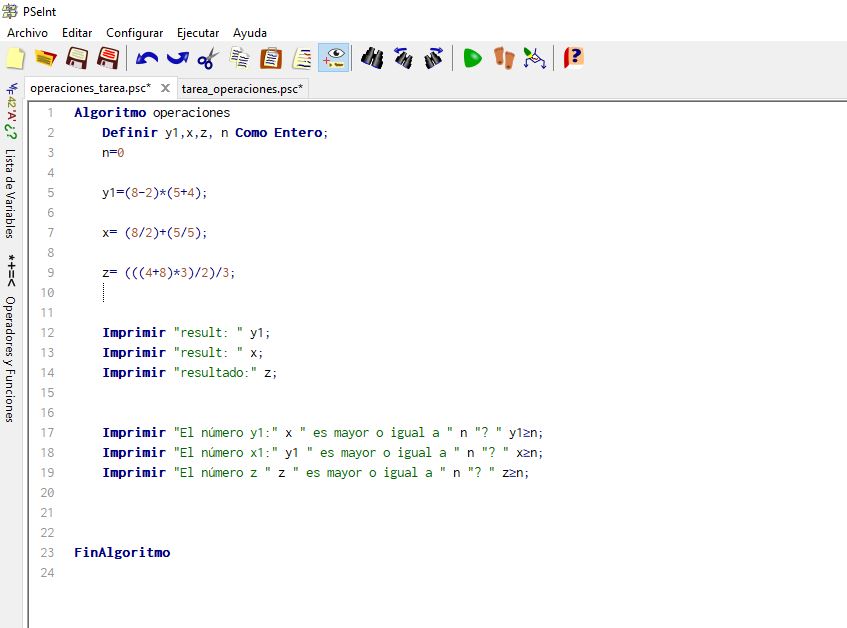Open the Configurar menu
Viewport: 847px width, 628px height.
tap(135, 33)
